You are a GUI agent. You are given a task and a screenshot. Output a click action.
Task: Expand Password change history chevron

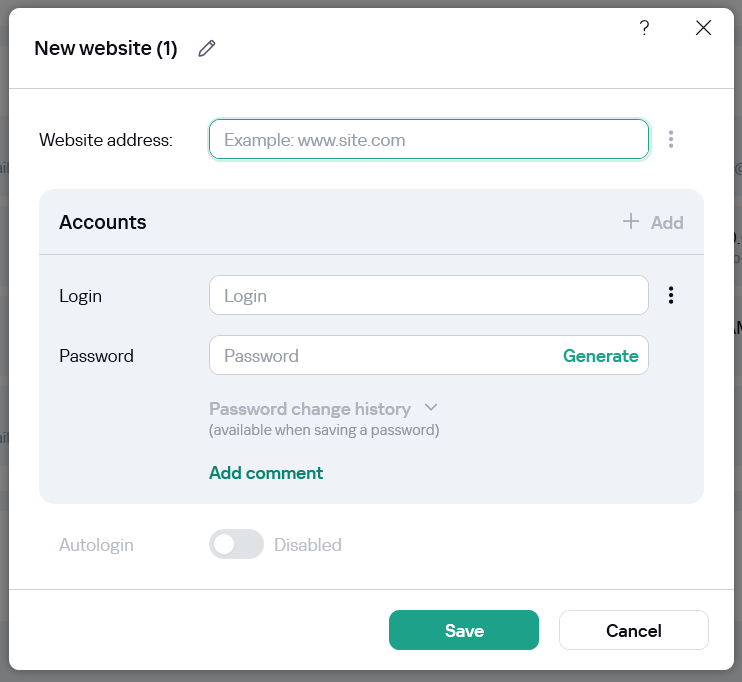[x=431, y=408]
